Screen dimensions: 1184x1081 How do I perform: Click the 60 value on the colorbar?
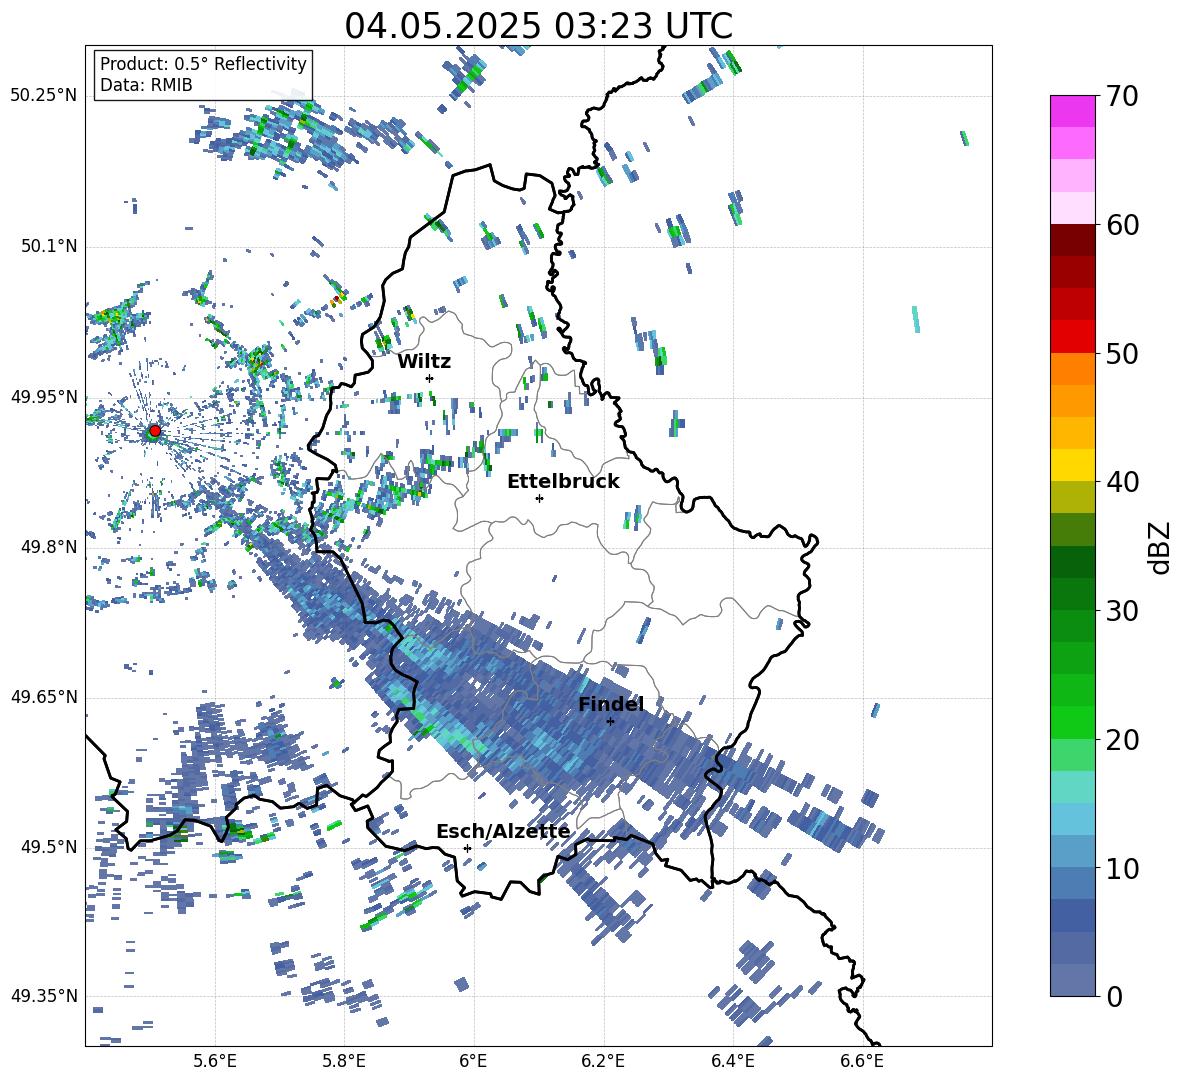pos(1122,225)
